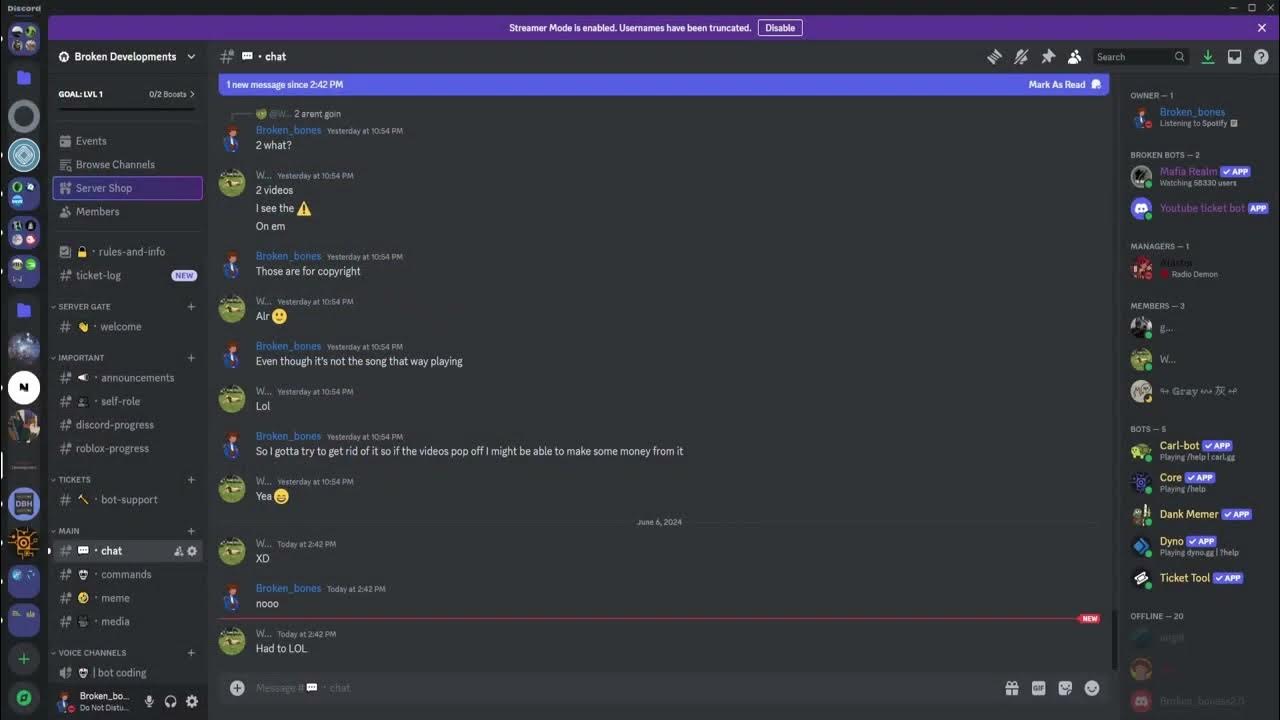The width and height of the screenshot is (1280, 720).
Task: Show pinned messages
Action: [x=1048, y=57]
